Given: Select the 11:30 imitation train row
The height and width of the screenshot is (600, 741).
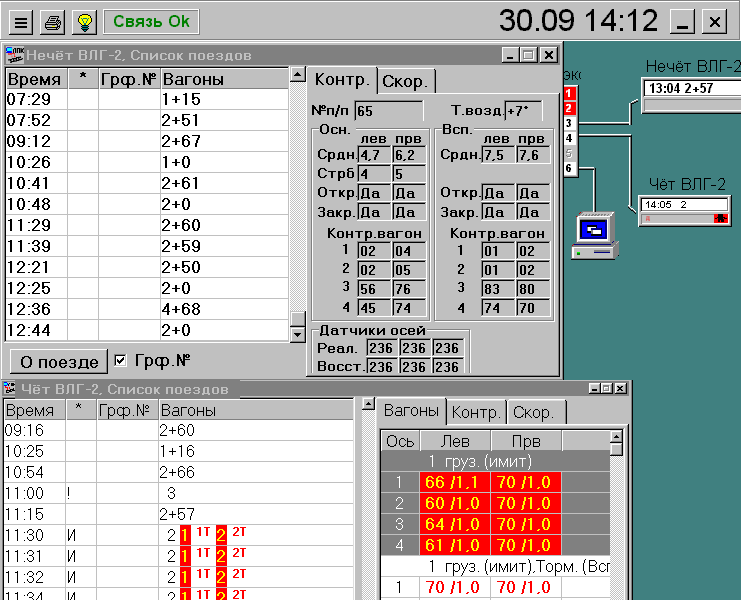Looking at the screenshot, I should pos(179,535).
